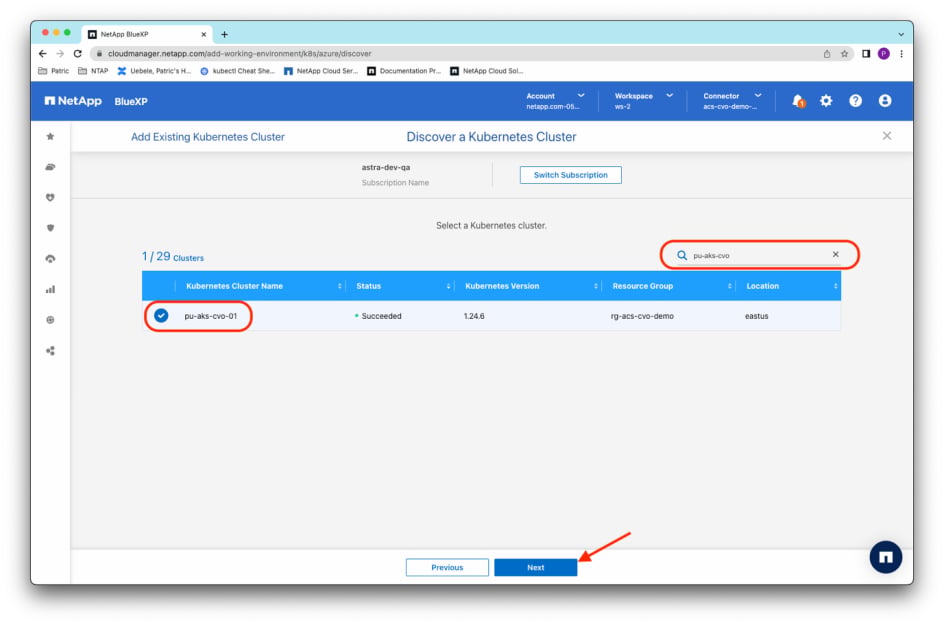The image size is (944, 625).
Task: Open the Patric bookmarks folder
Action: click(x=54, y=71)
